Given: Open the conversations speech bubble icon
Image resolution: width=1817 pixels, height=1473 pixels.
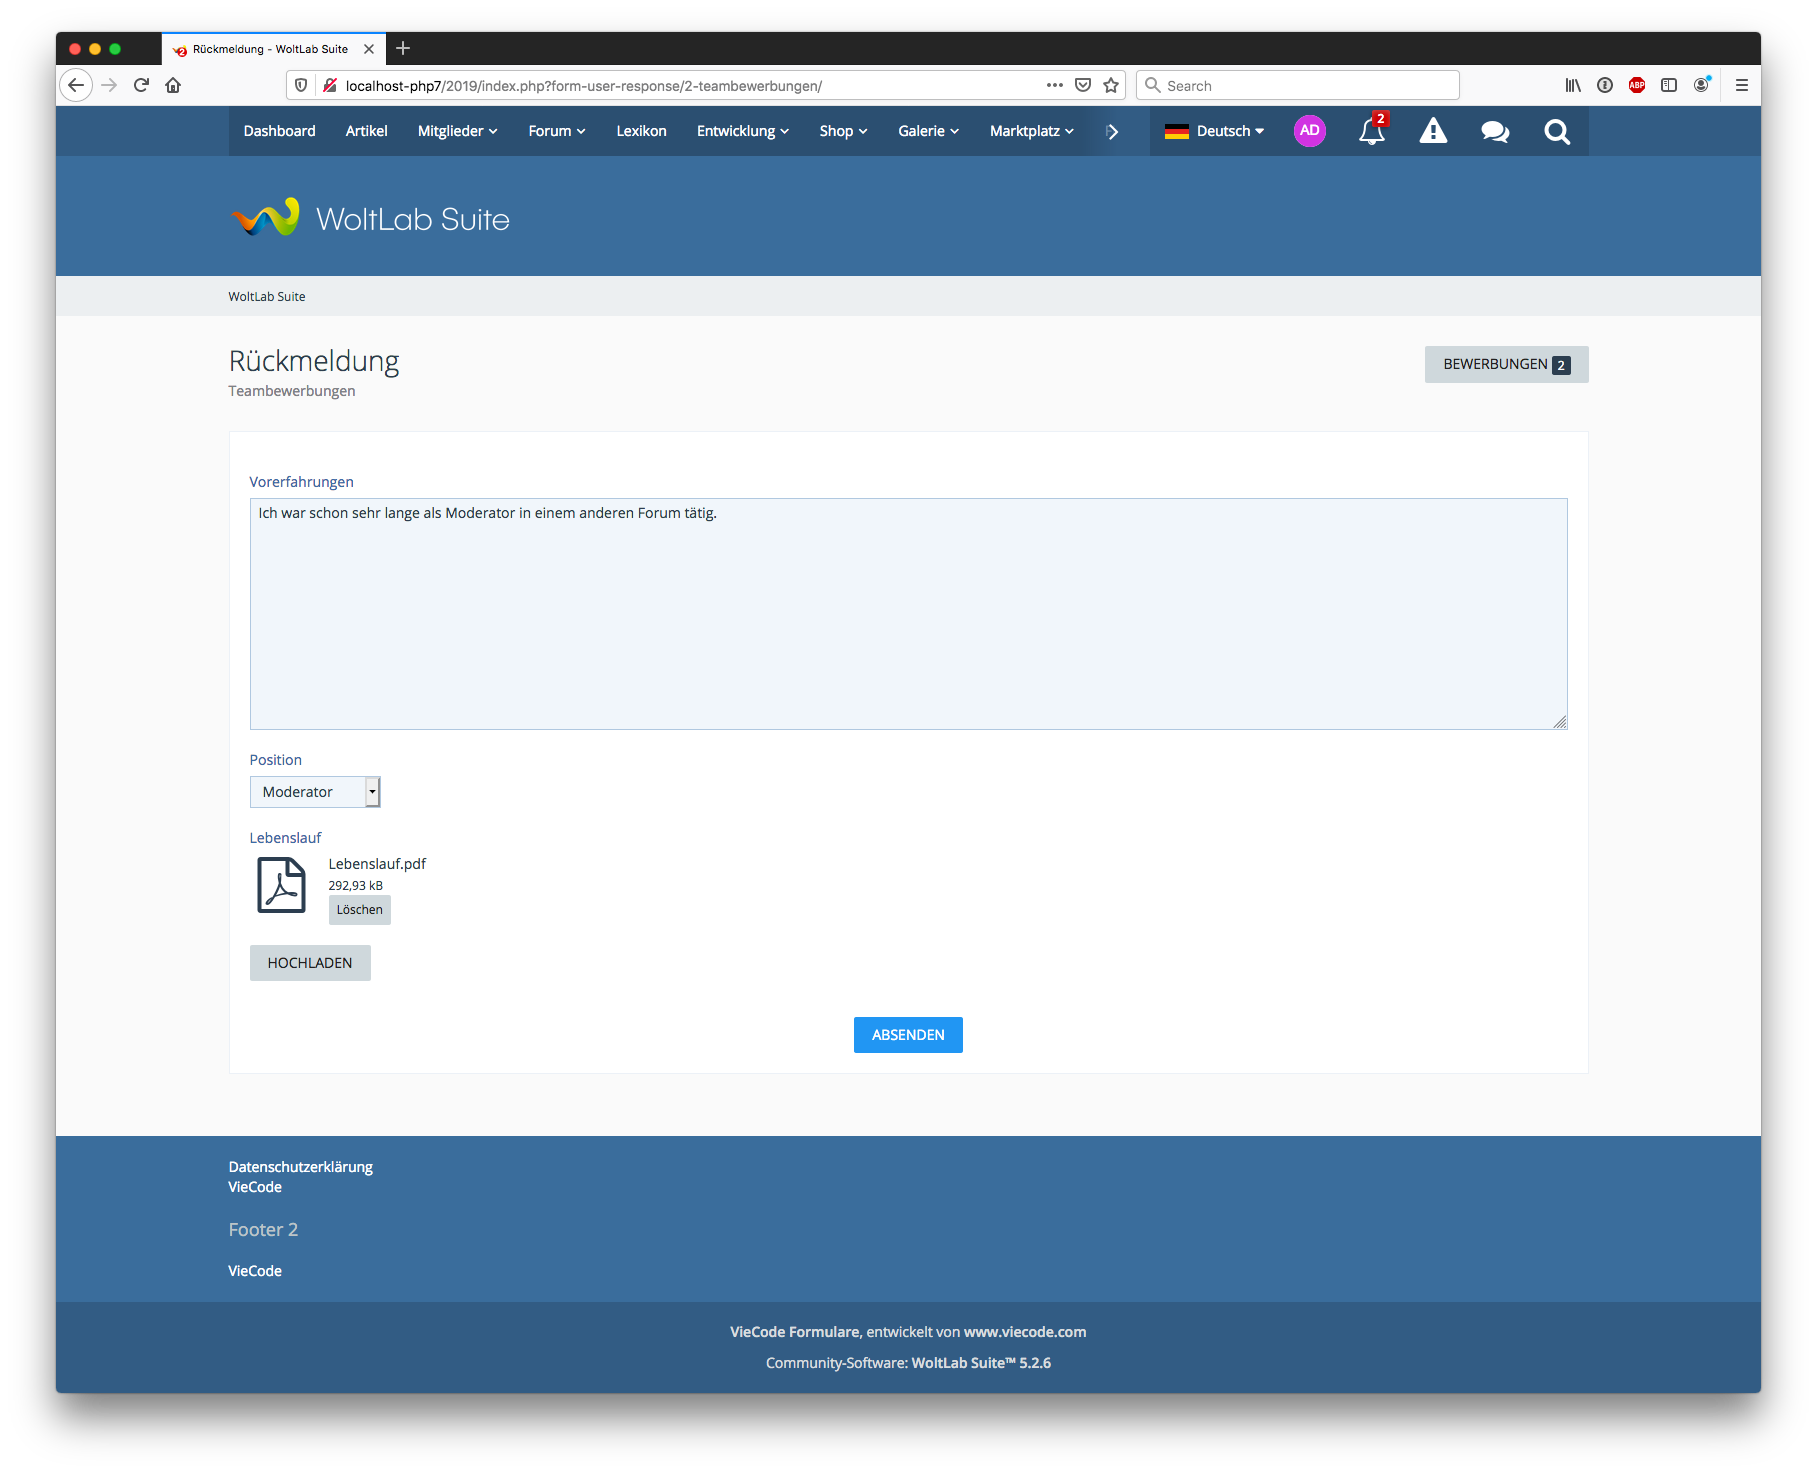Looking at the screenshot, I should (x=1495, y=132).
